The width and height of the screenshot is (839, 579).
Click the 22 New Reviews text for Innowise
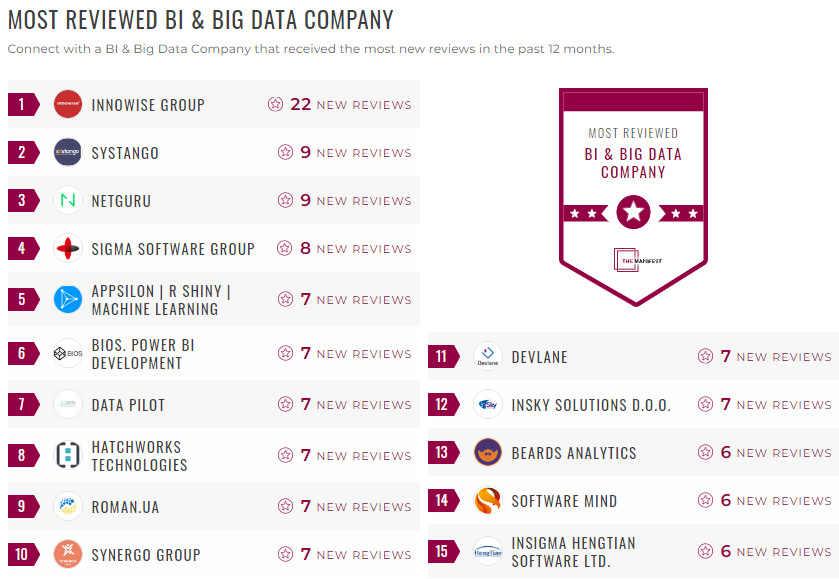(351, 104)
